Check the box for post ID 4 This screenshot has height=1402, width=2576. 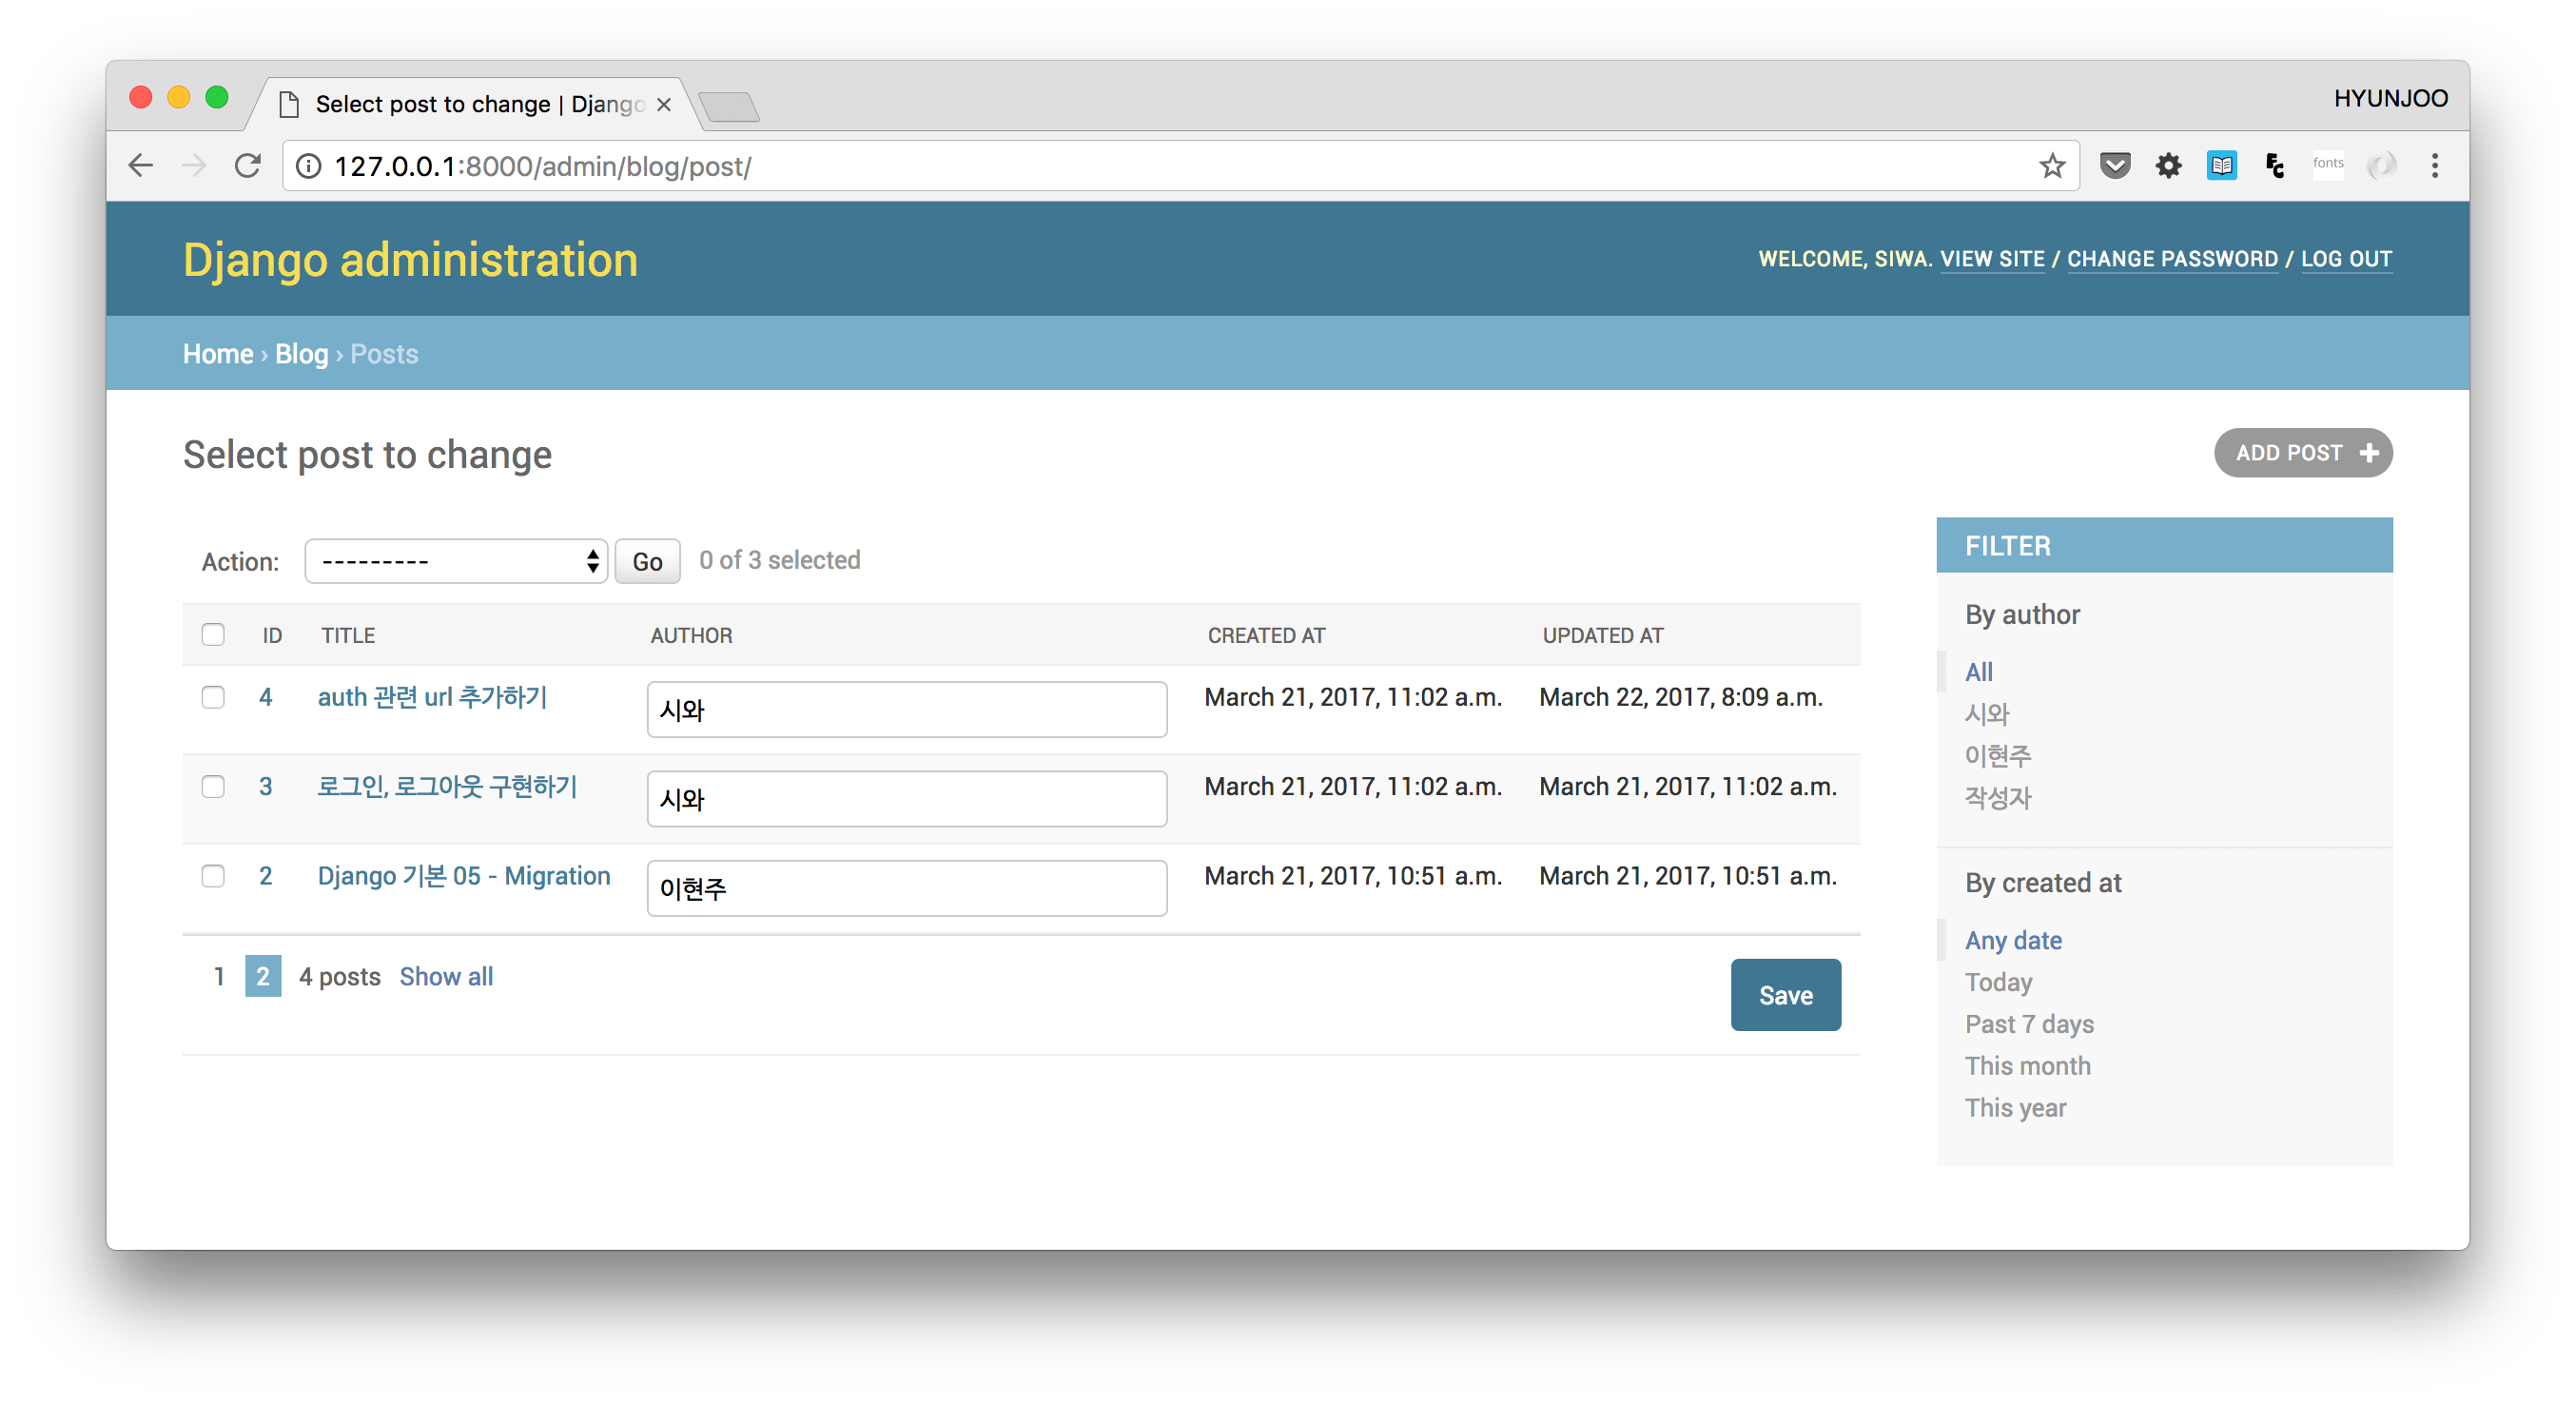pos(213,697)
